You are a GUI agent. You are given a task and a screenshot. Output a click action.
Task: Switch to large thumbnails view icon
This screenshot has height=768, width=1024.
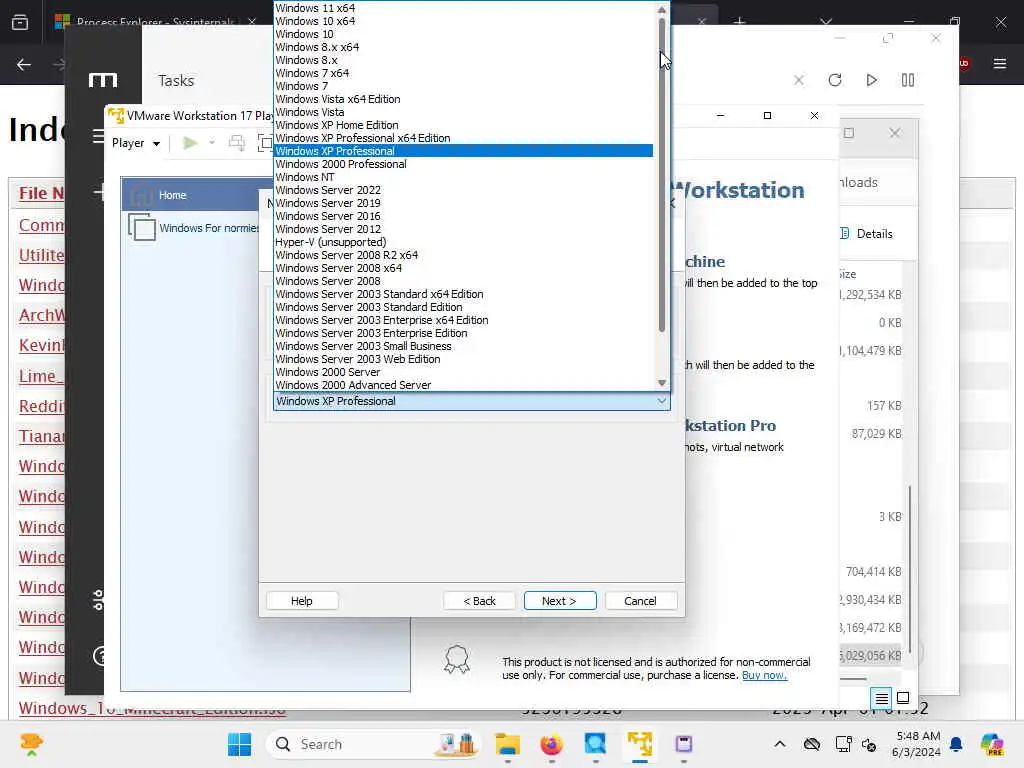903,698
